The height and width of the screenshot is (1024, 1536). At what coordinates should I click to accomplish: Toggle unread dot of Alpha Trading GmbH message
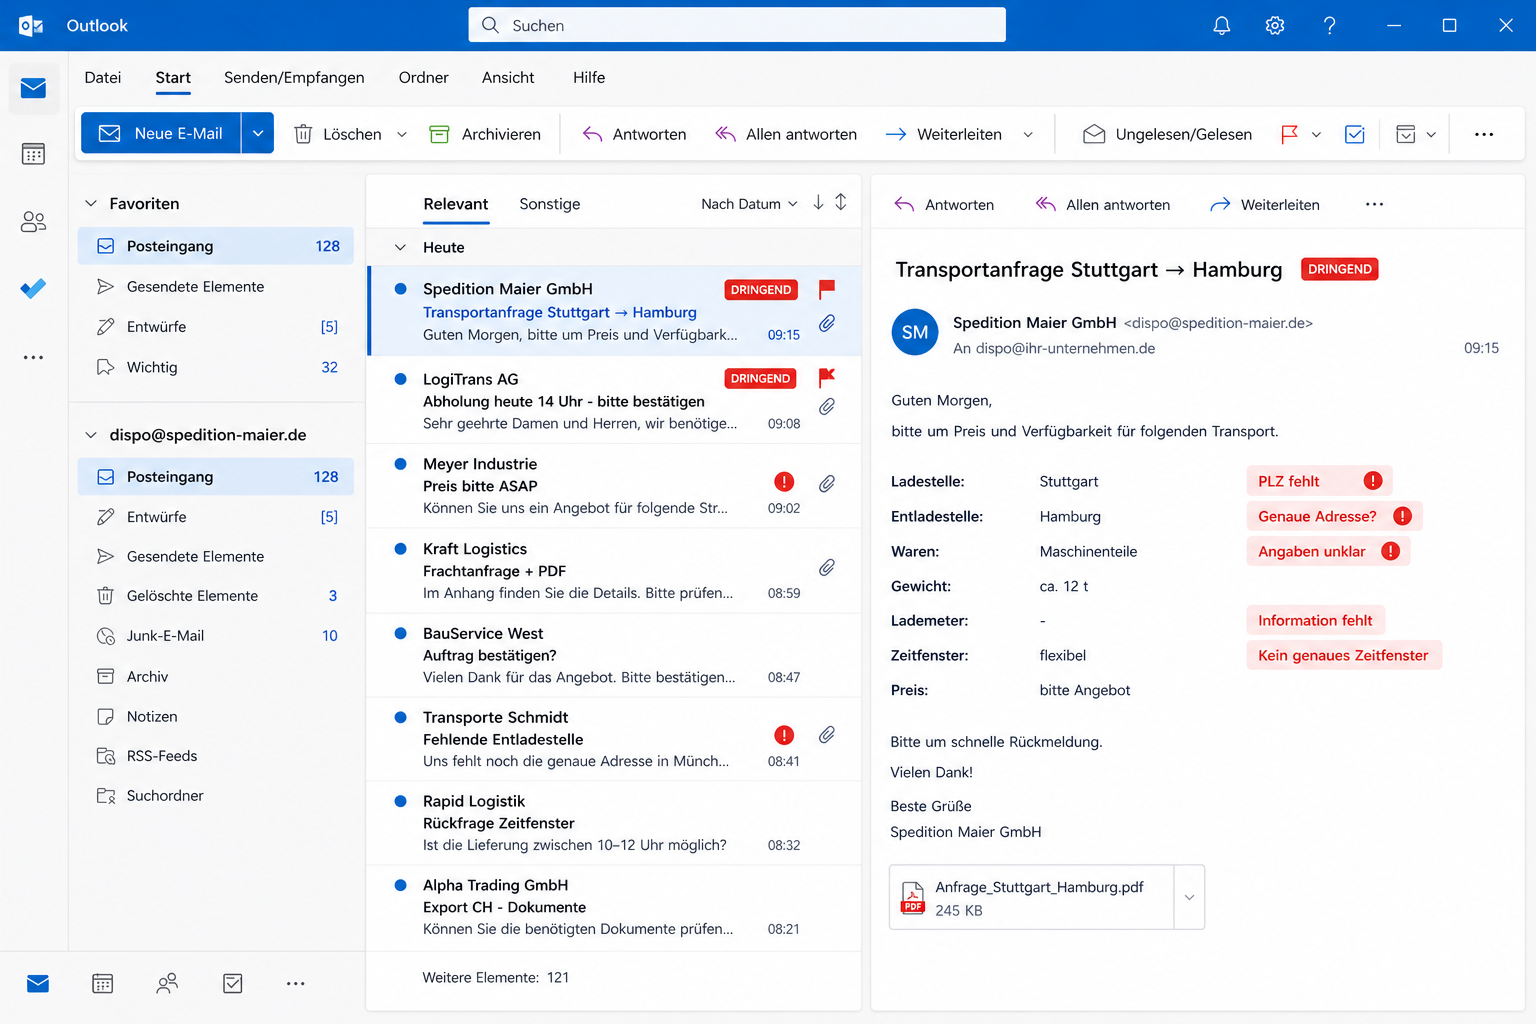(x=401, y=885)
